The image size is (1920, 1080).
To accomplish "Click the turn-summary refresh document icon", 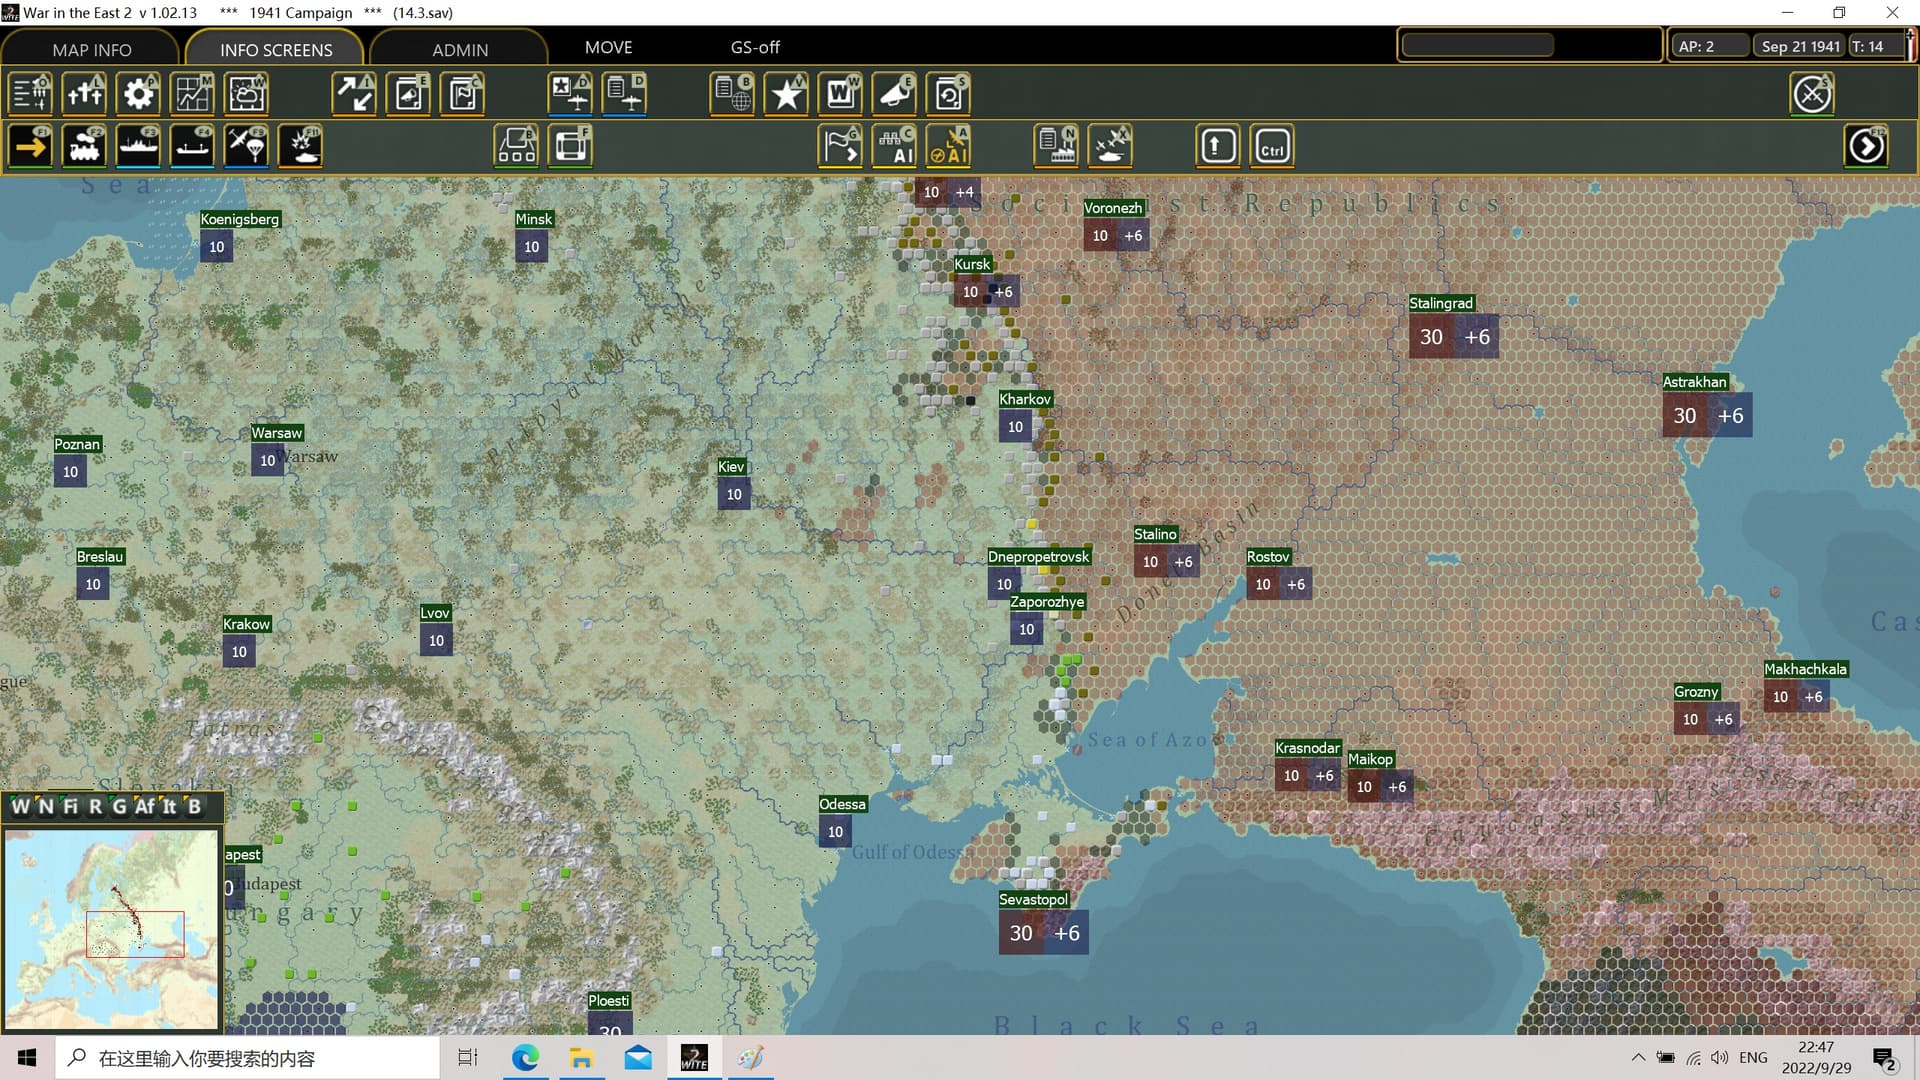I will (948, 94).
